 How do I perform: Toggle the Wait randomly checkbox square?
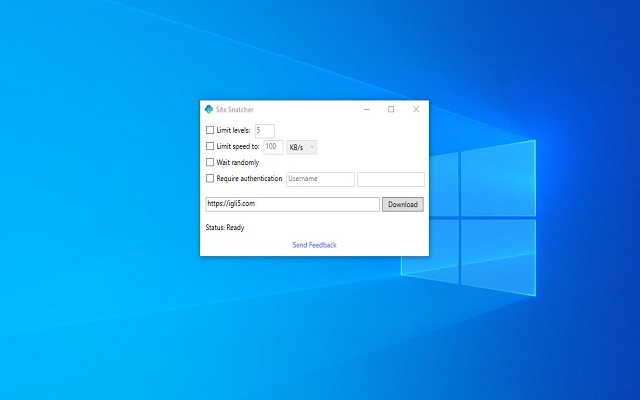pyautogui.click(x=210, y=162)
